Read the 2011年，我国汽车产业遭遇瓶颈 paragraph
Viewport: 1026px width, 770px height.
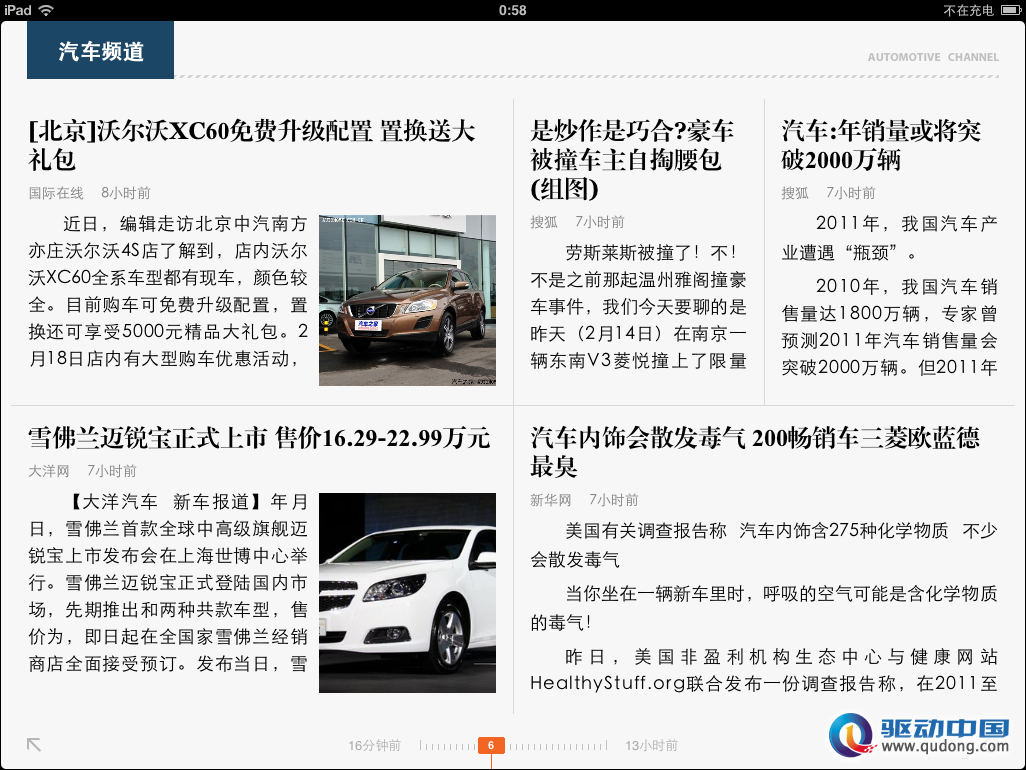pos(889,237)
